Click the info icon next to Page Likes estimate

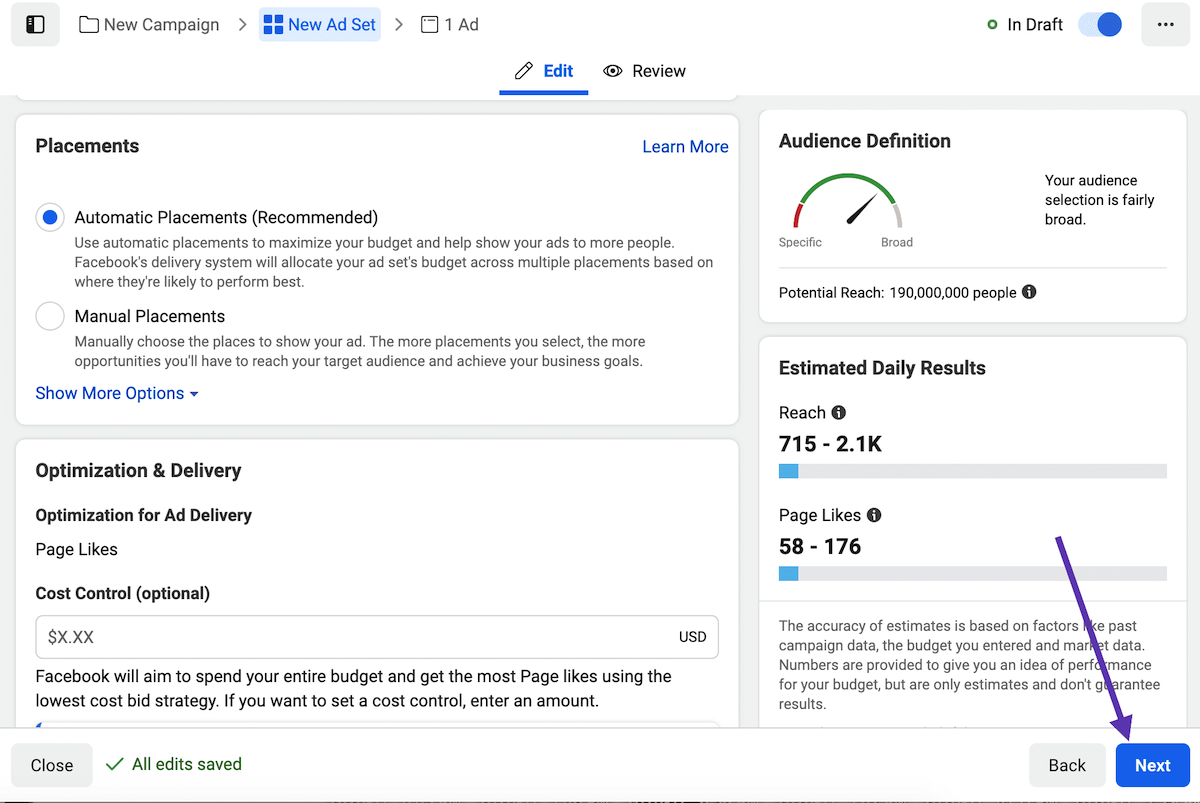[x=873, y=515]
